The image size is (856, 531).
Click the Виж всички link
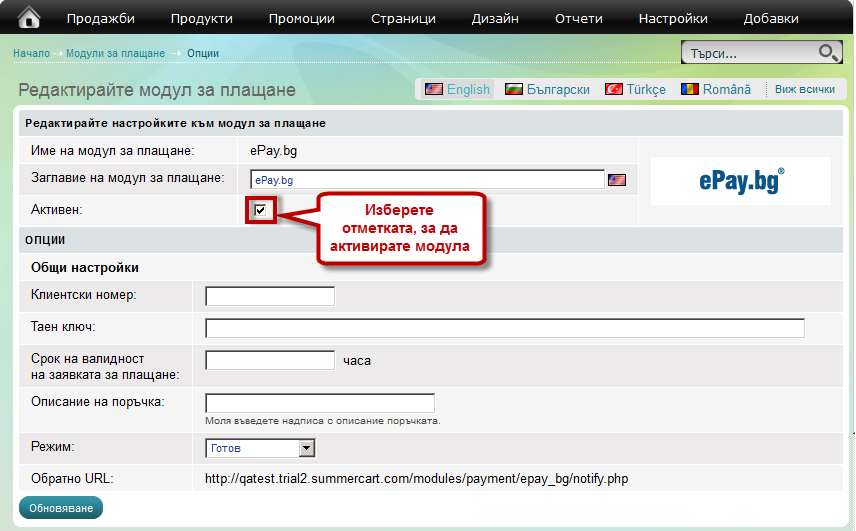tap(804, 89)
